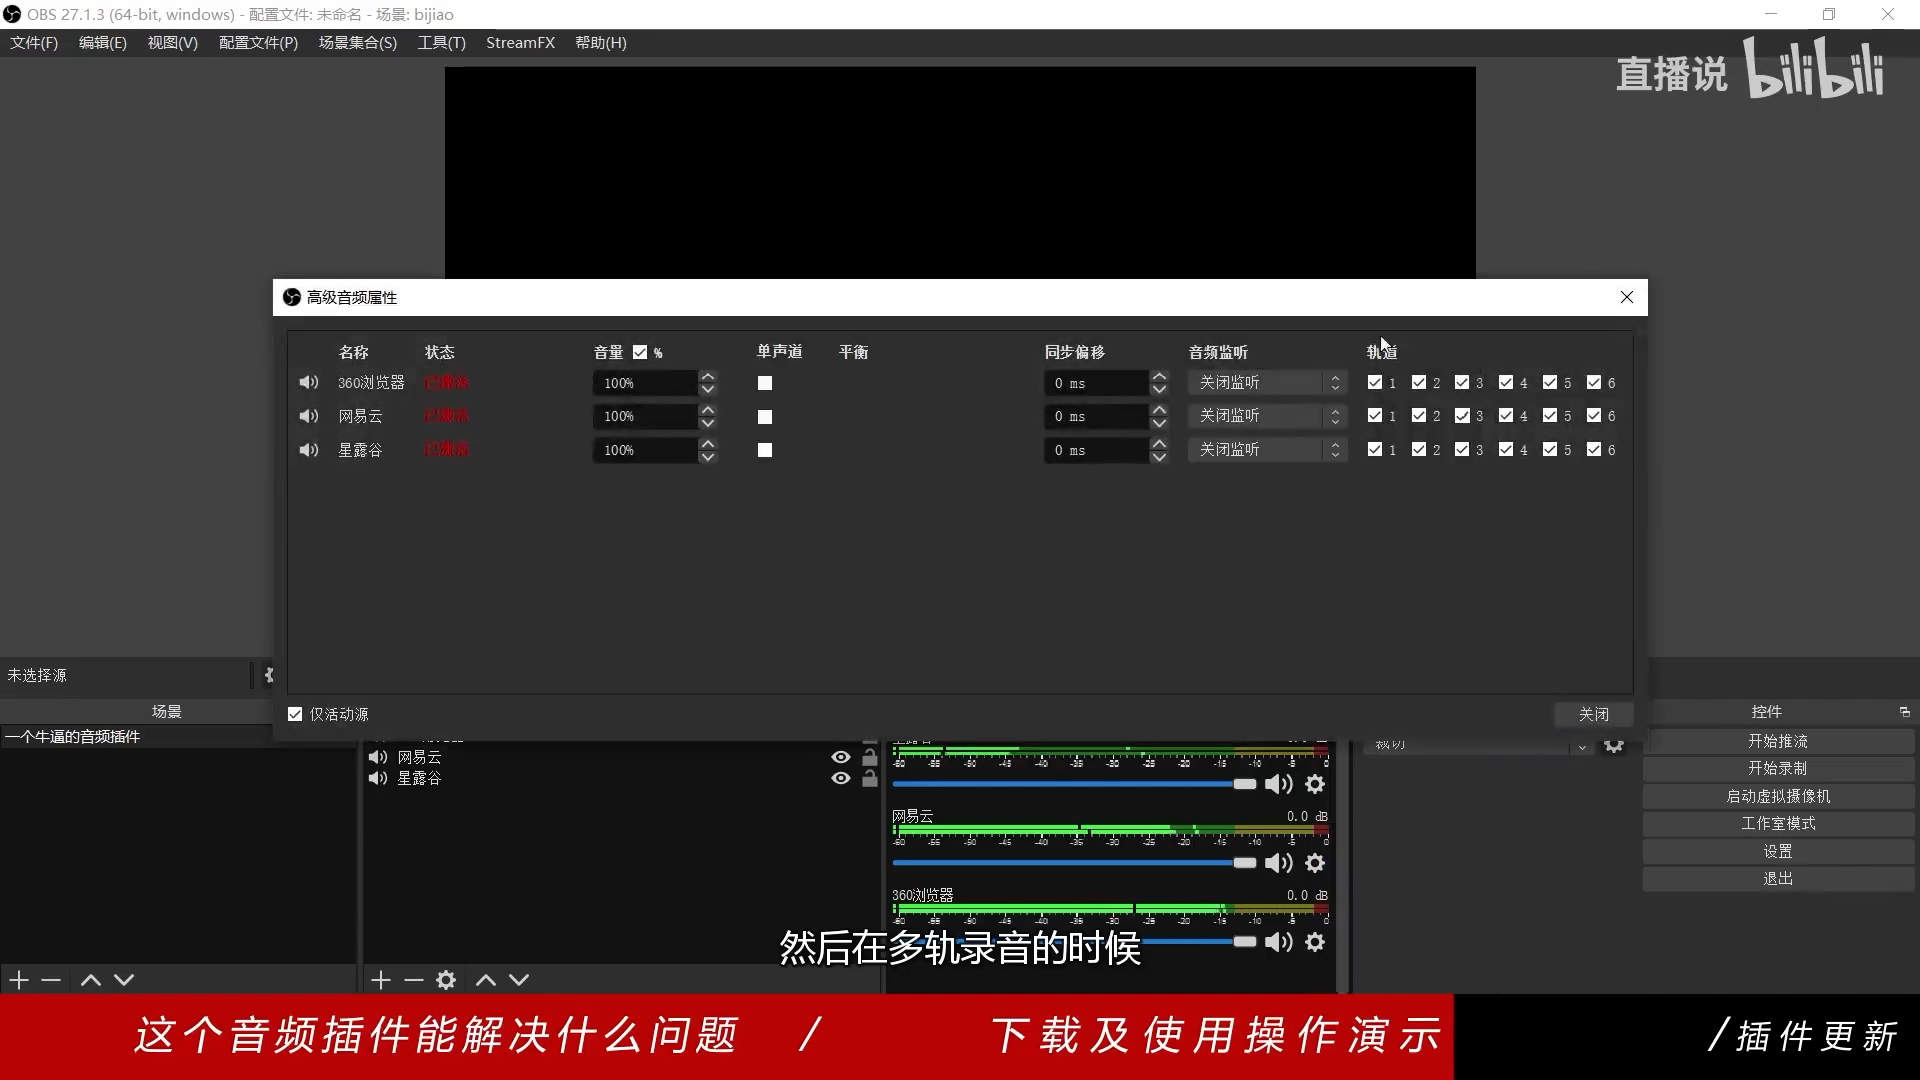Mute 360浏览器 in advanced audio properties
Screen dimensions: 1920x1080
pos(309,383)
